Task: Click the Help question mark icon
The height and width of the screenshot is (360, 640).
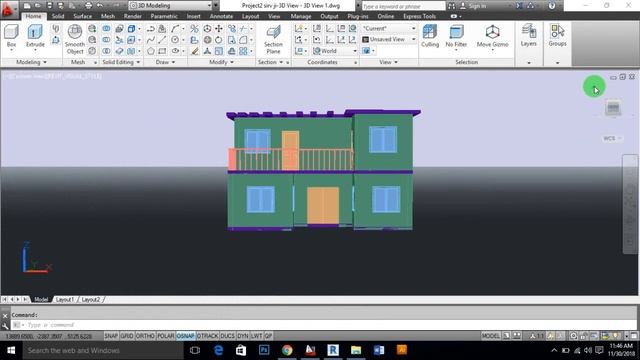Action: point(552,6)
